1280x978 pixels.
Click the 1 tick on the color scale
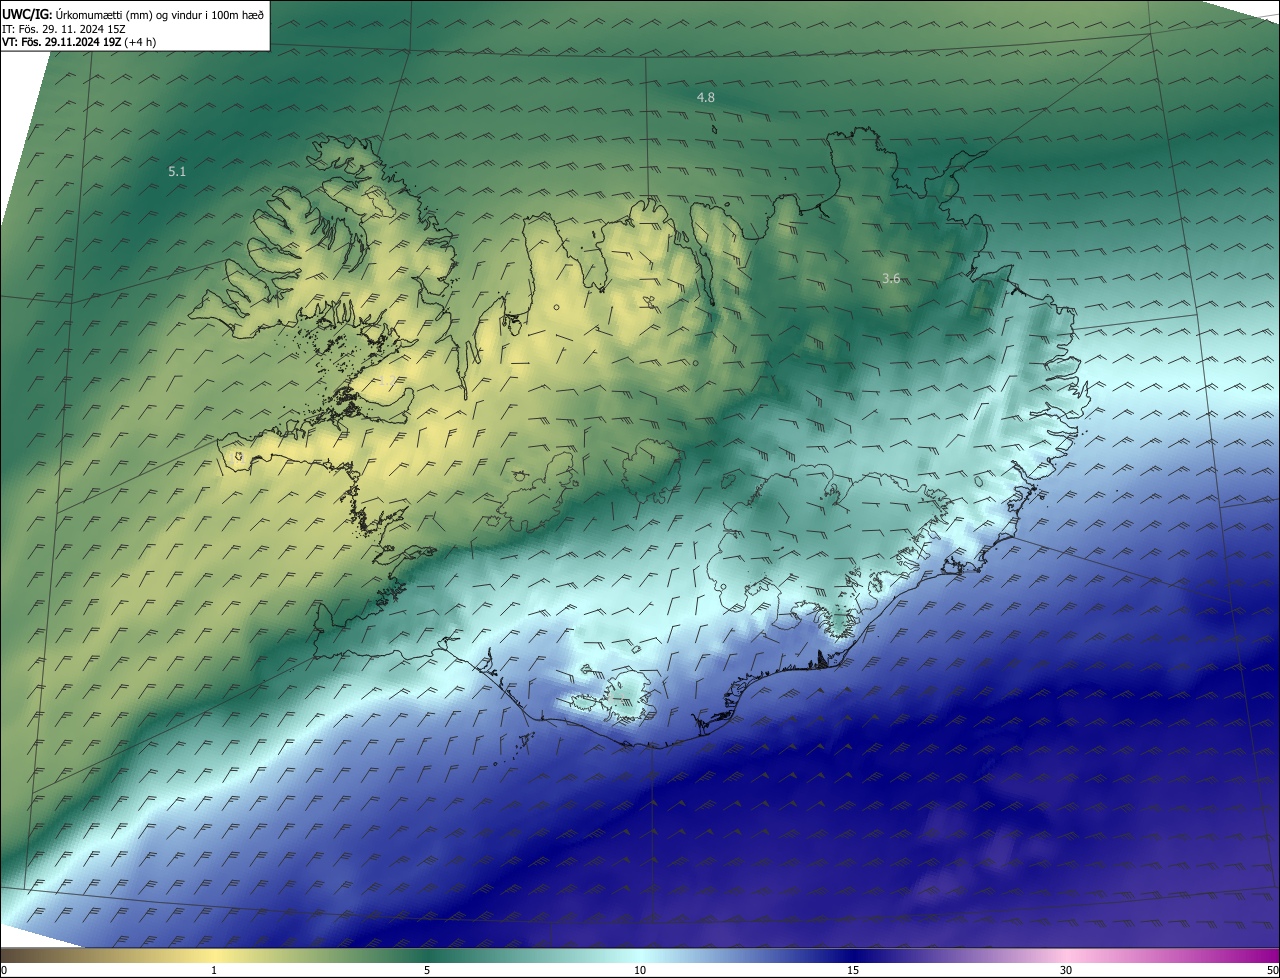pos(214,970)
